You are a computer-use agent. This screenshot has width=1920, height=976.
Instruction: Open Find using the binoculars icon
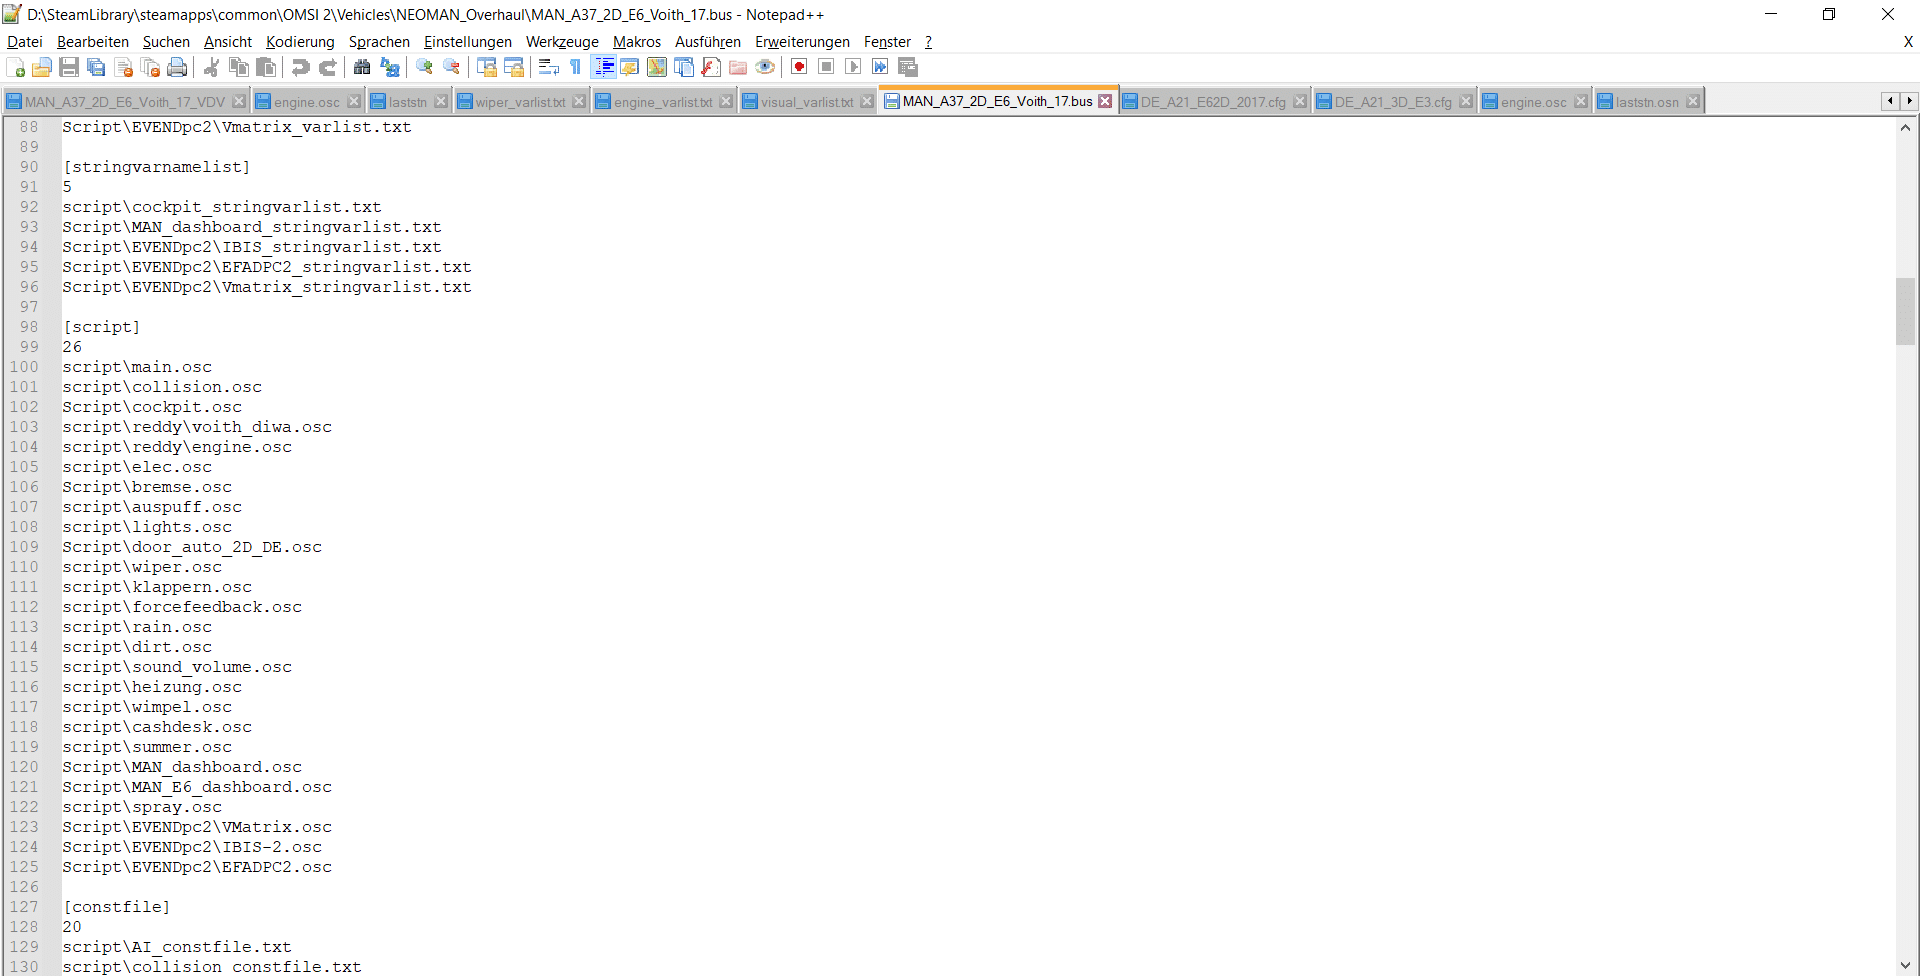point(362,67)
